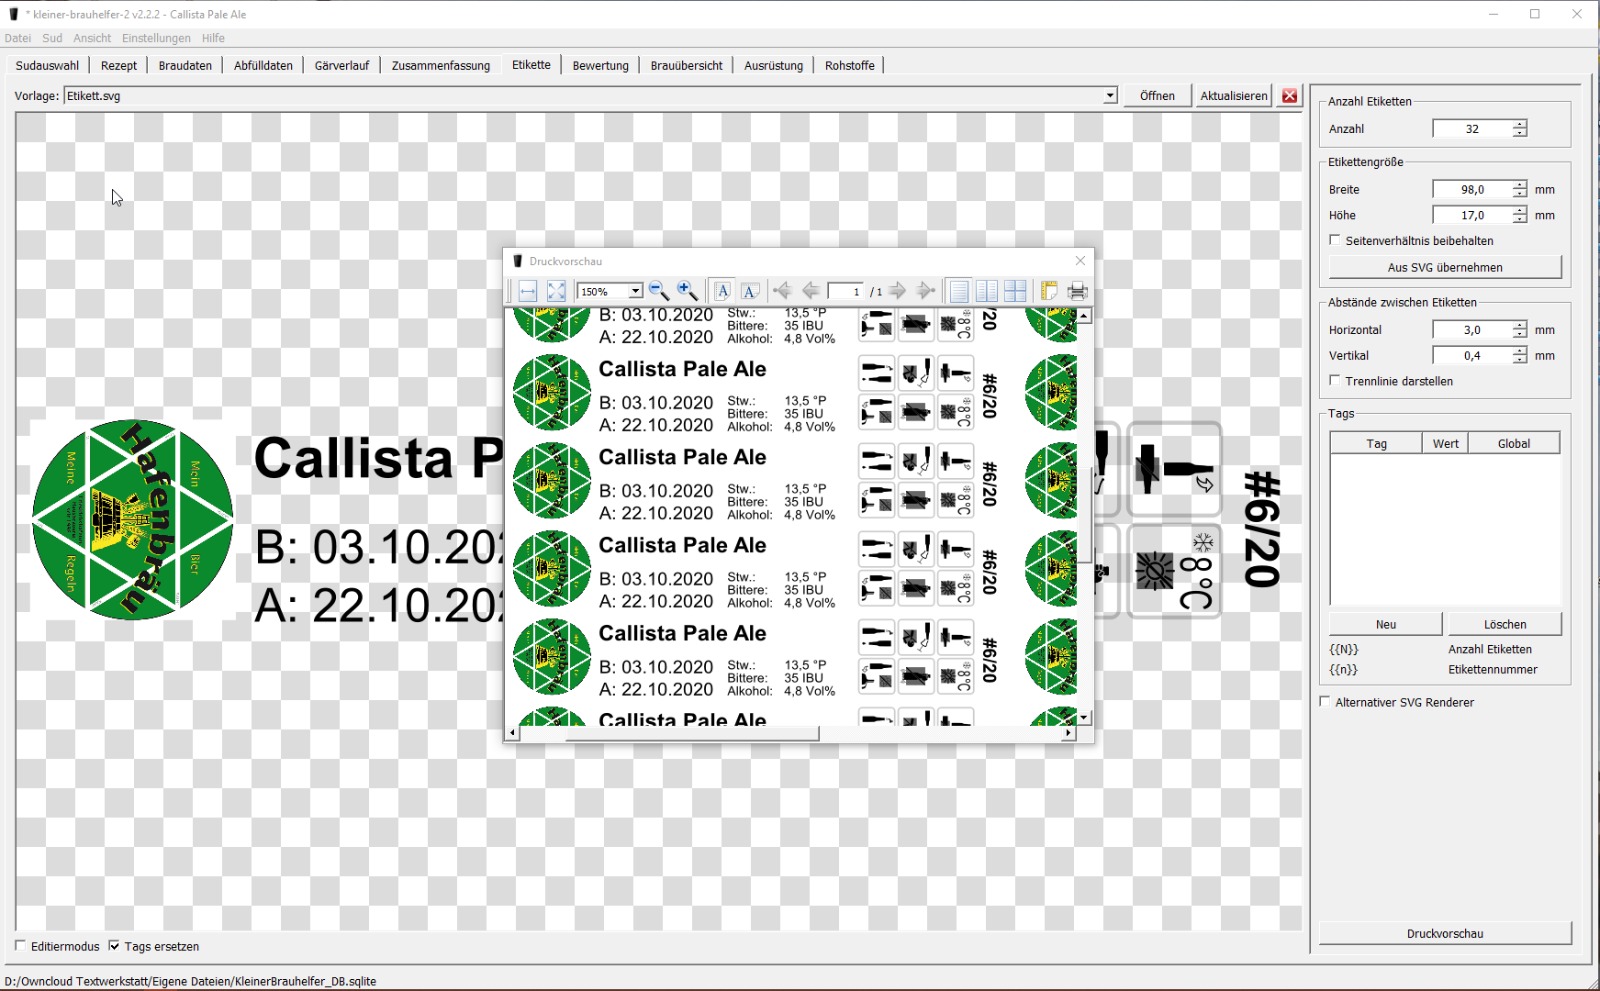Click the print icon in Druckvorschau
The height and width of the screenshot is (991, 1600).
1077,291
